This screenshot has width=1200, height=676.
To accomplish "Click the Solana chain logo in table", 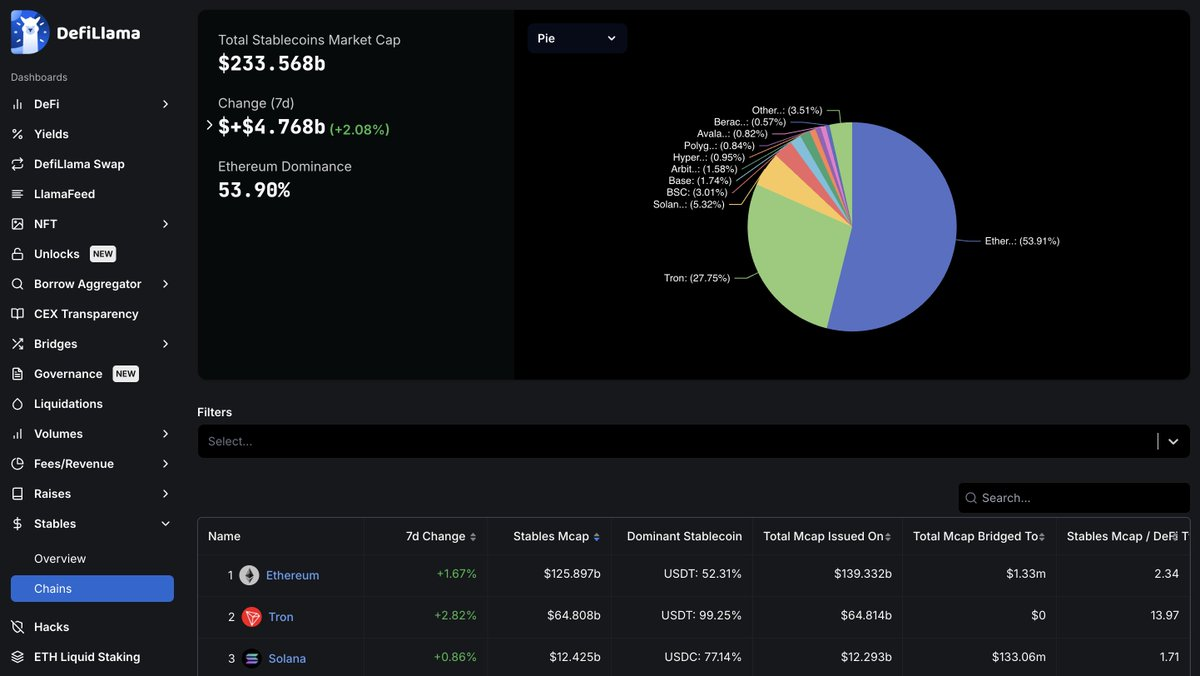I will [252, 658].
